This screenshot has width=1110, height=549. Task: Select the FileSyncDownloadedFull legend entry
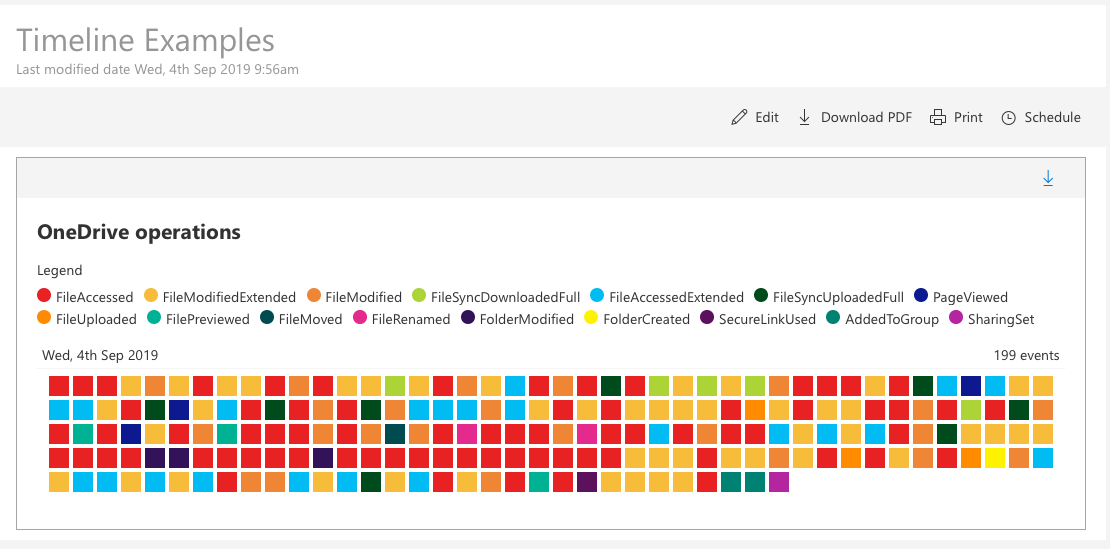tap(496, 297)
